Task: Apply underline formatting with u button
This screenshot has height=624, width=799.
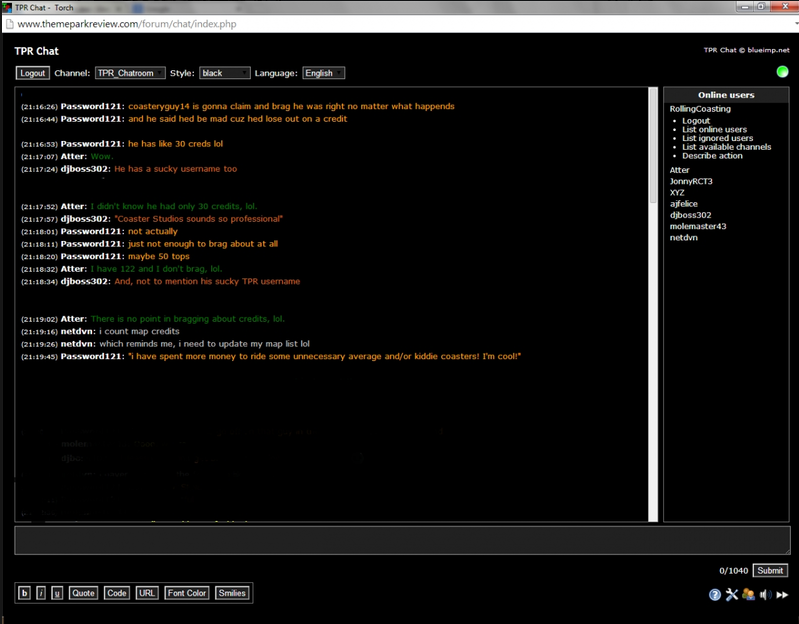Action: pyautogui.click(x=57, y=593)
